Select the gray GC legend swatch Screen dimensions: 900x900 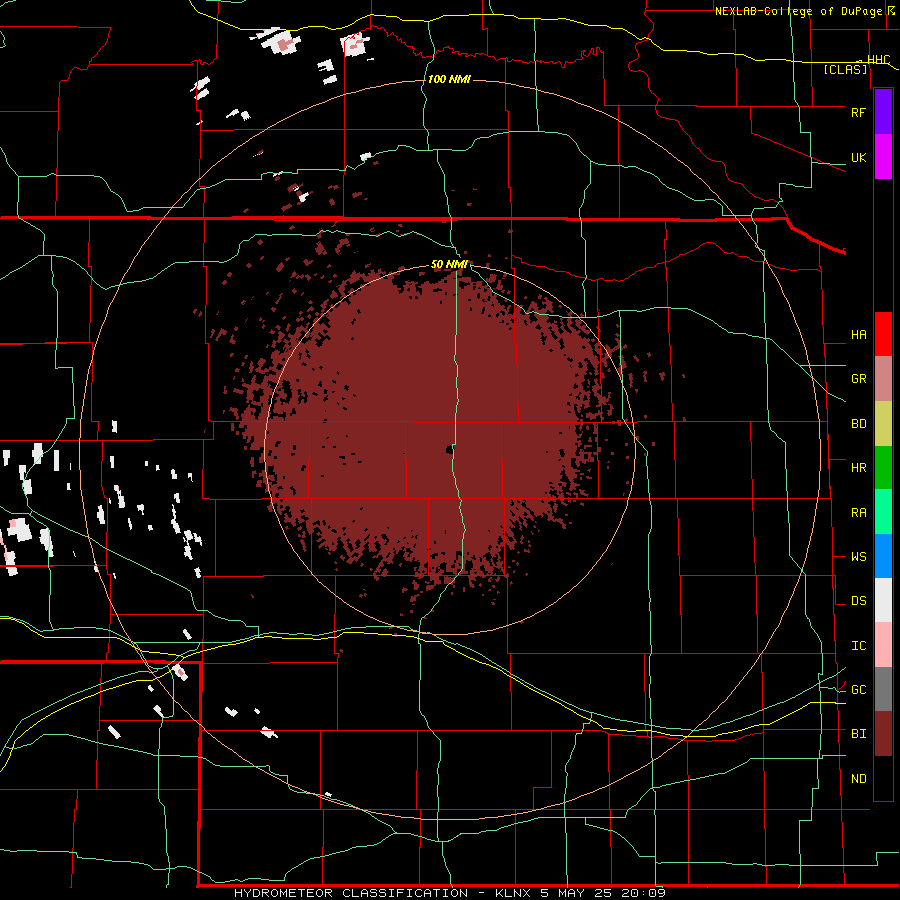(883, 689)
